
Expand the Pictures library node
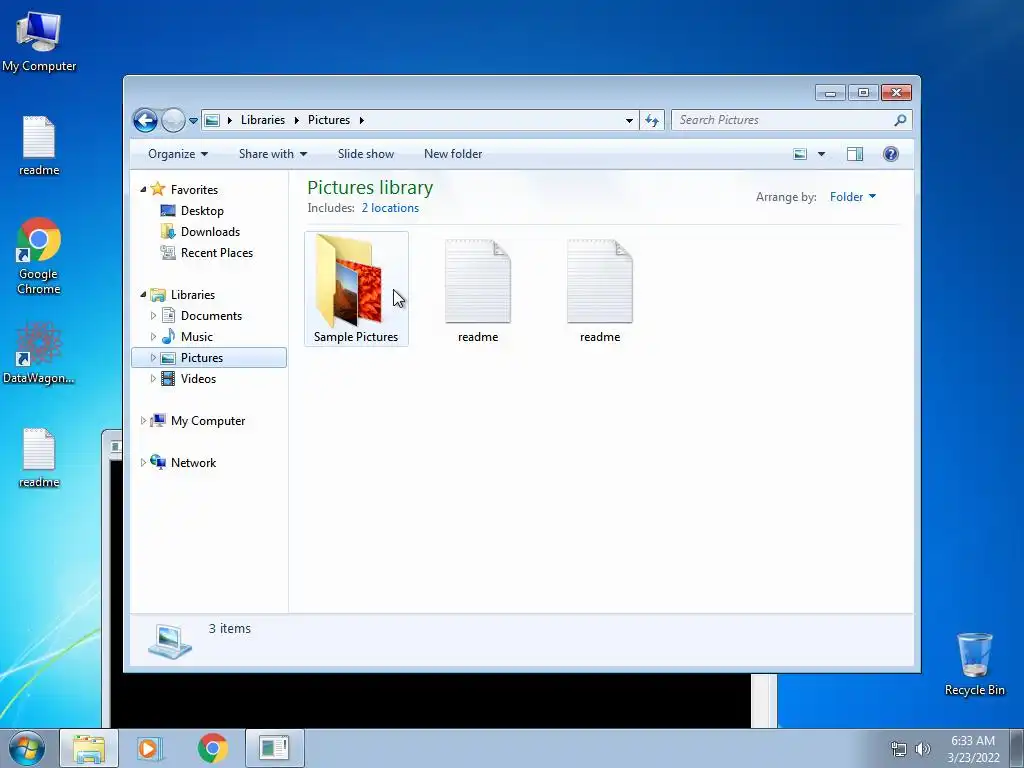coord(153,358)
